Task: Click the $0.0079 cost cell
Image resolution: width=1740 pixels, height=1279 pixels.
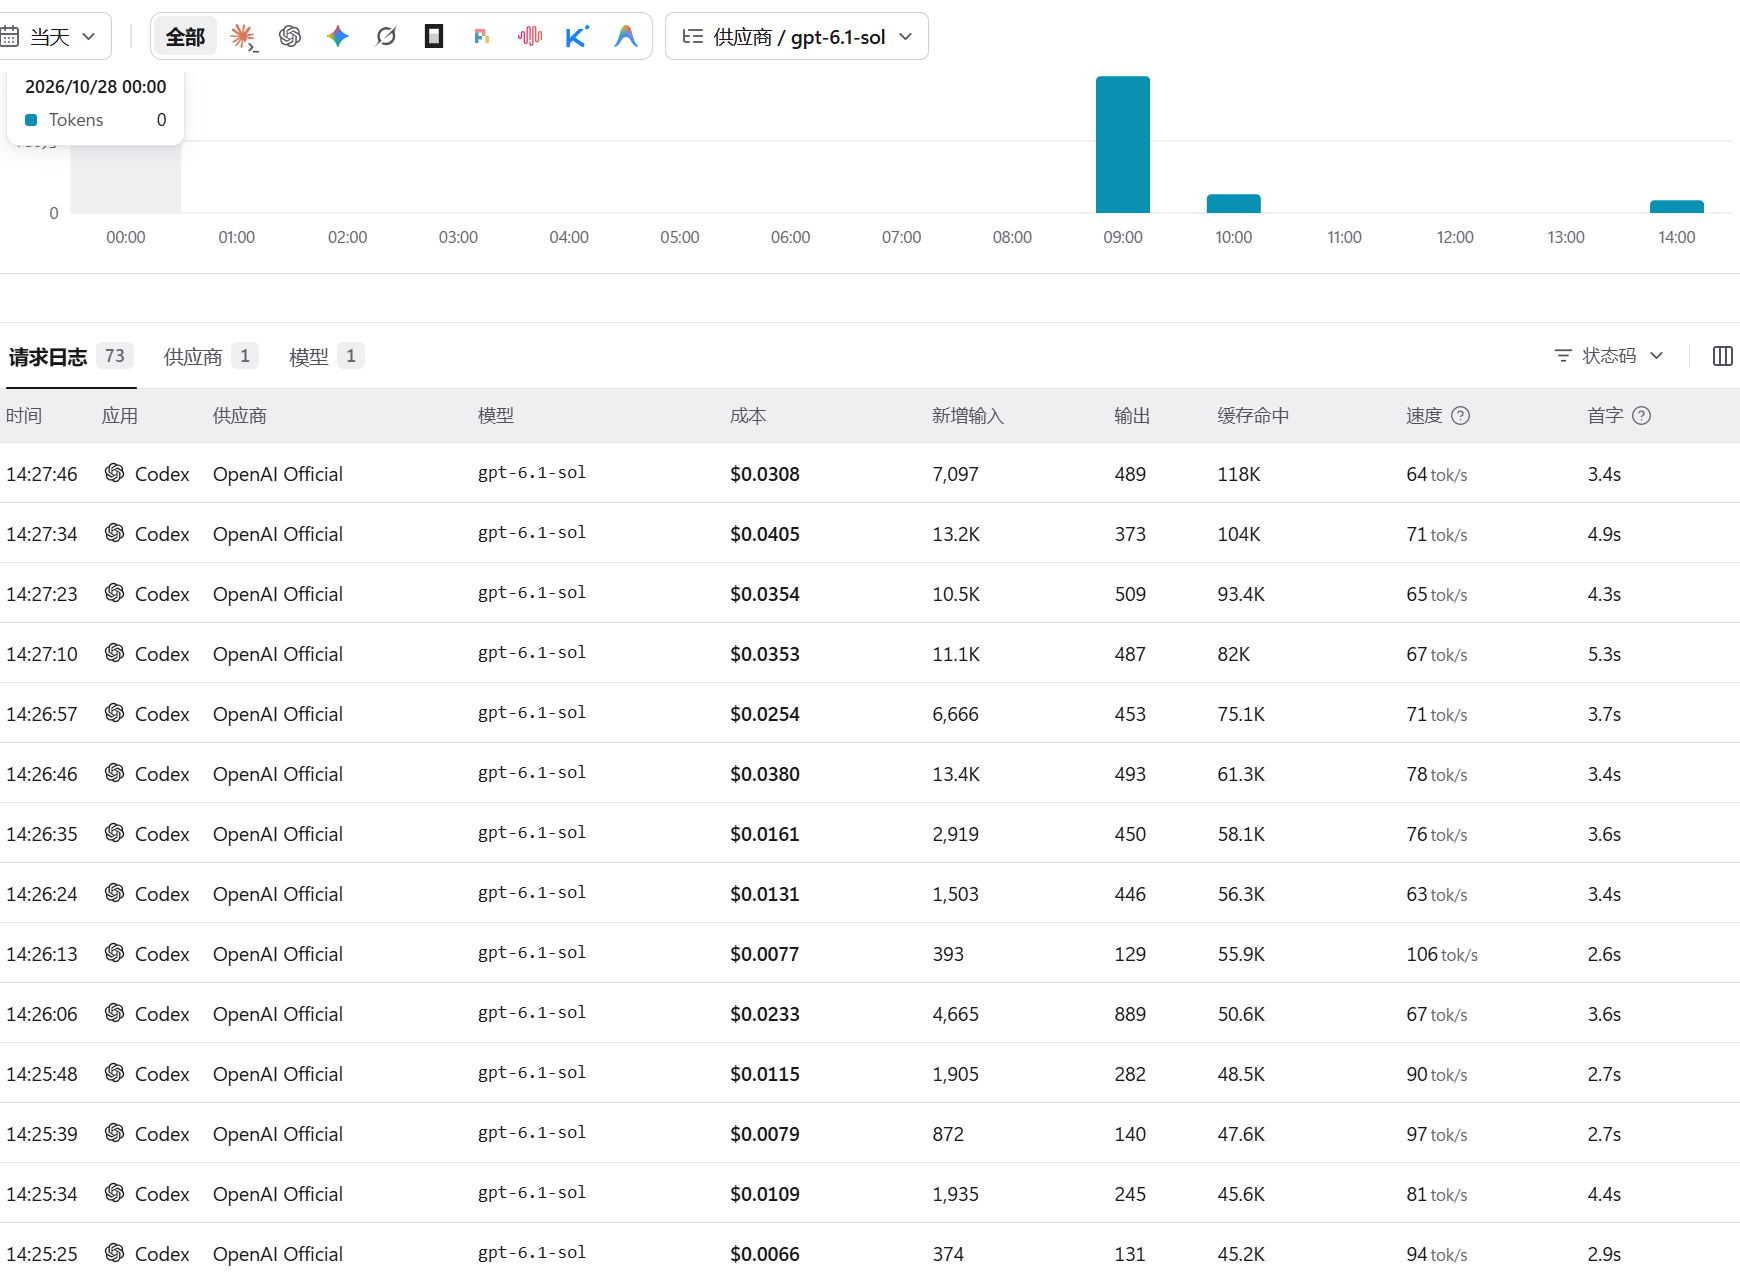Action: click(x=765, y=1134)
